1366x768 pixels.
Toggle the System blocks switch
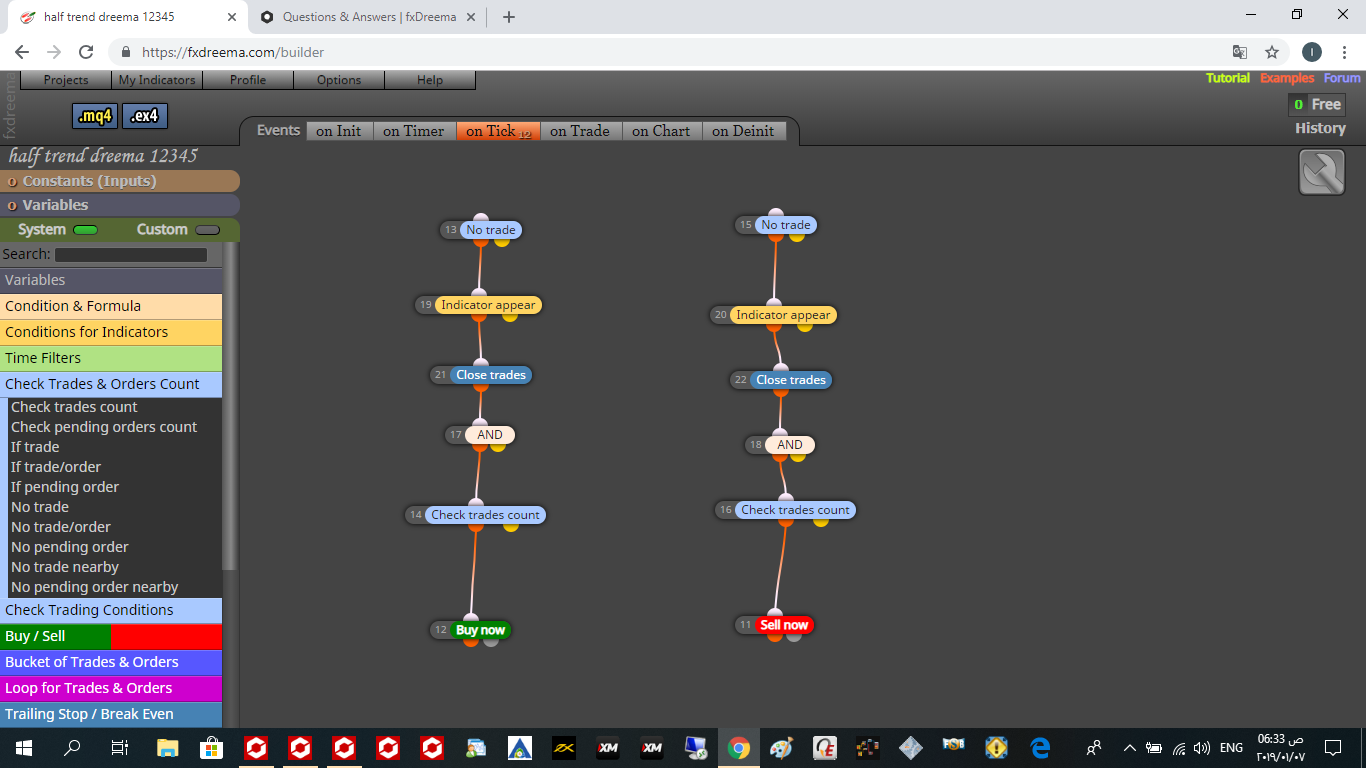tap(86, 230)
